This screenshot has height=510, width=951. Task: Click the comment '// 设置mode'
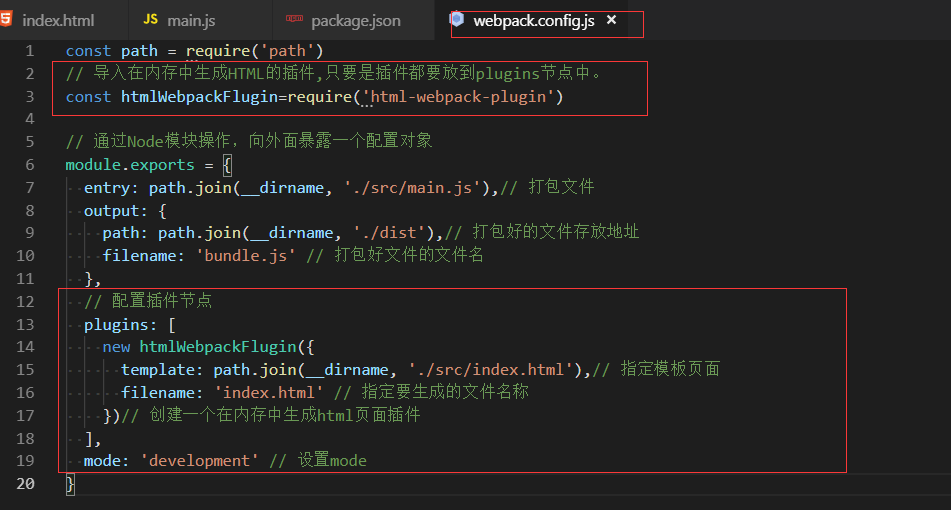[x=318, y=461]
